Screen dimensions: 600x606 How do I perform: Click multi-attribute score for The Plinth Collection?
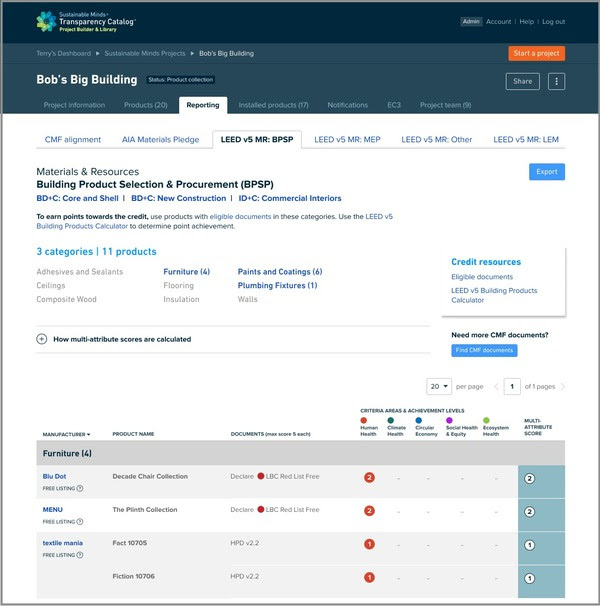(x=529, y=512)
